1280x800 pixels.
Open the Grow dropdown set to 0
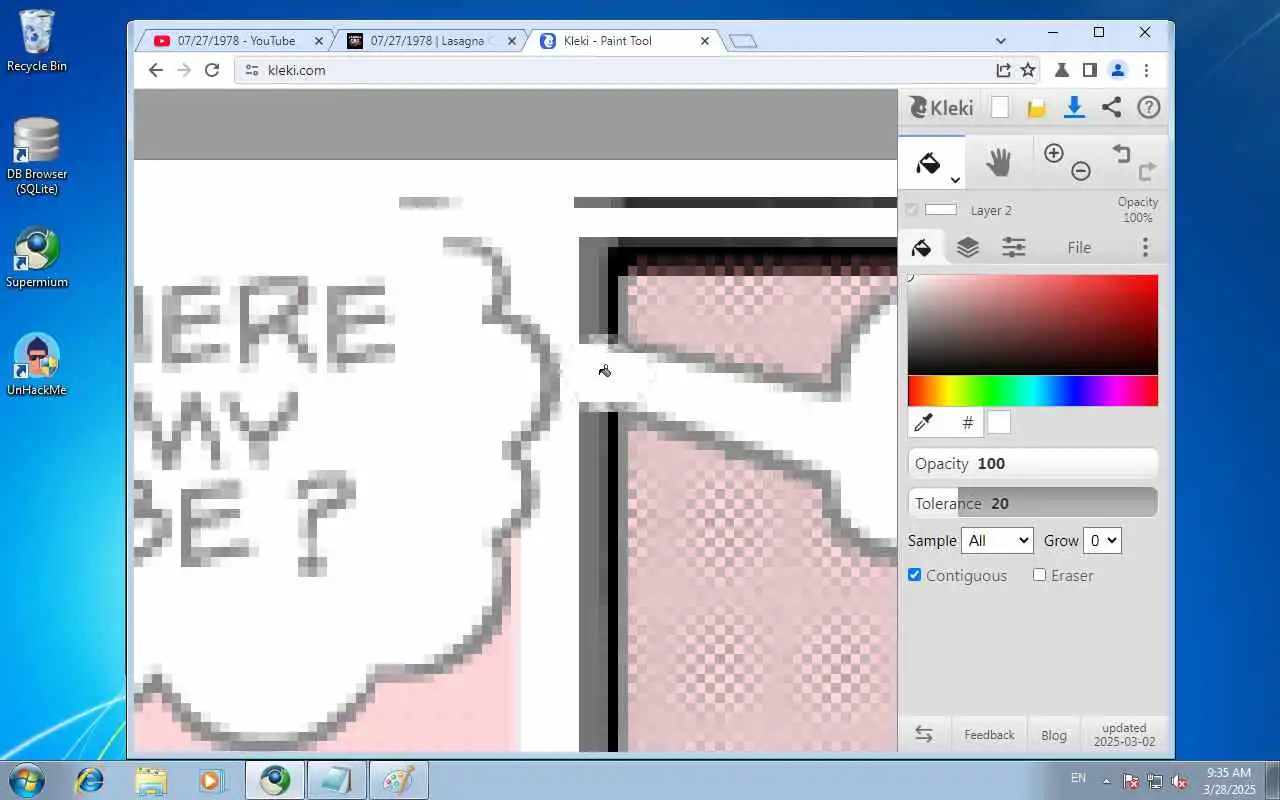pos(1102,540)
